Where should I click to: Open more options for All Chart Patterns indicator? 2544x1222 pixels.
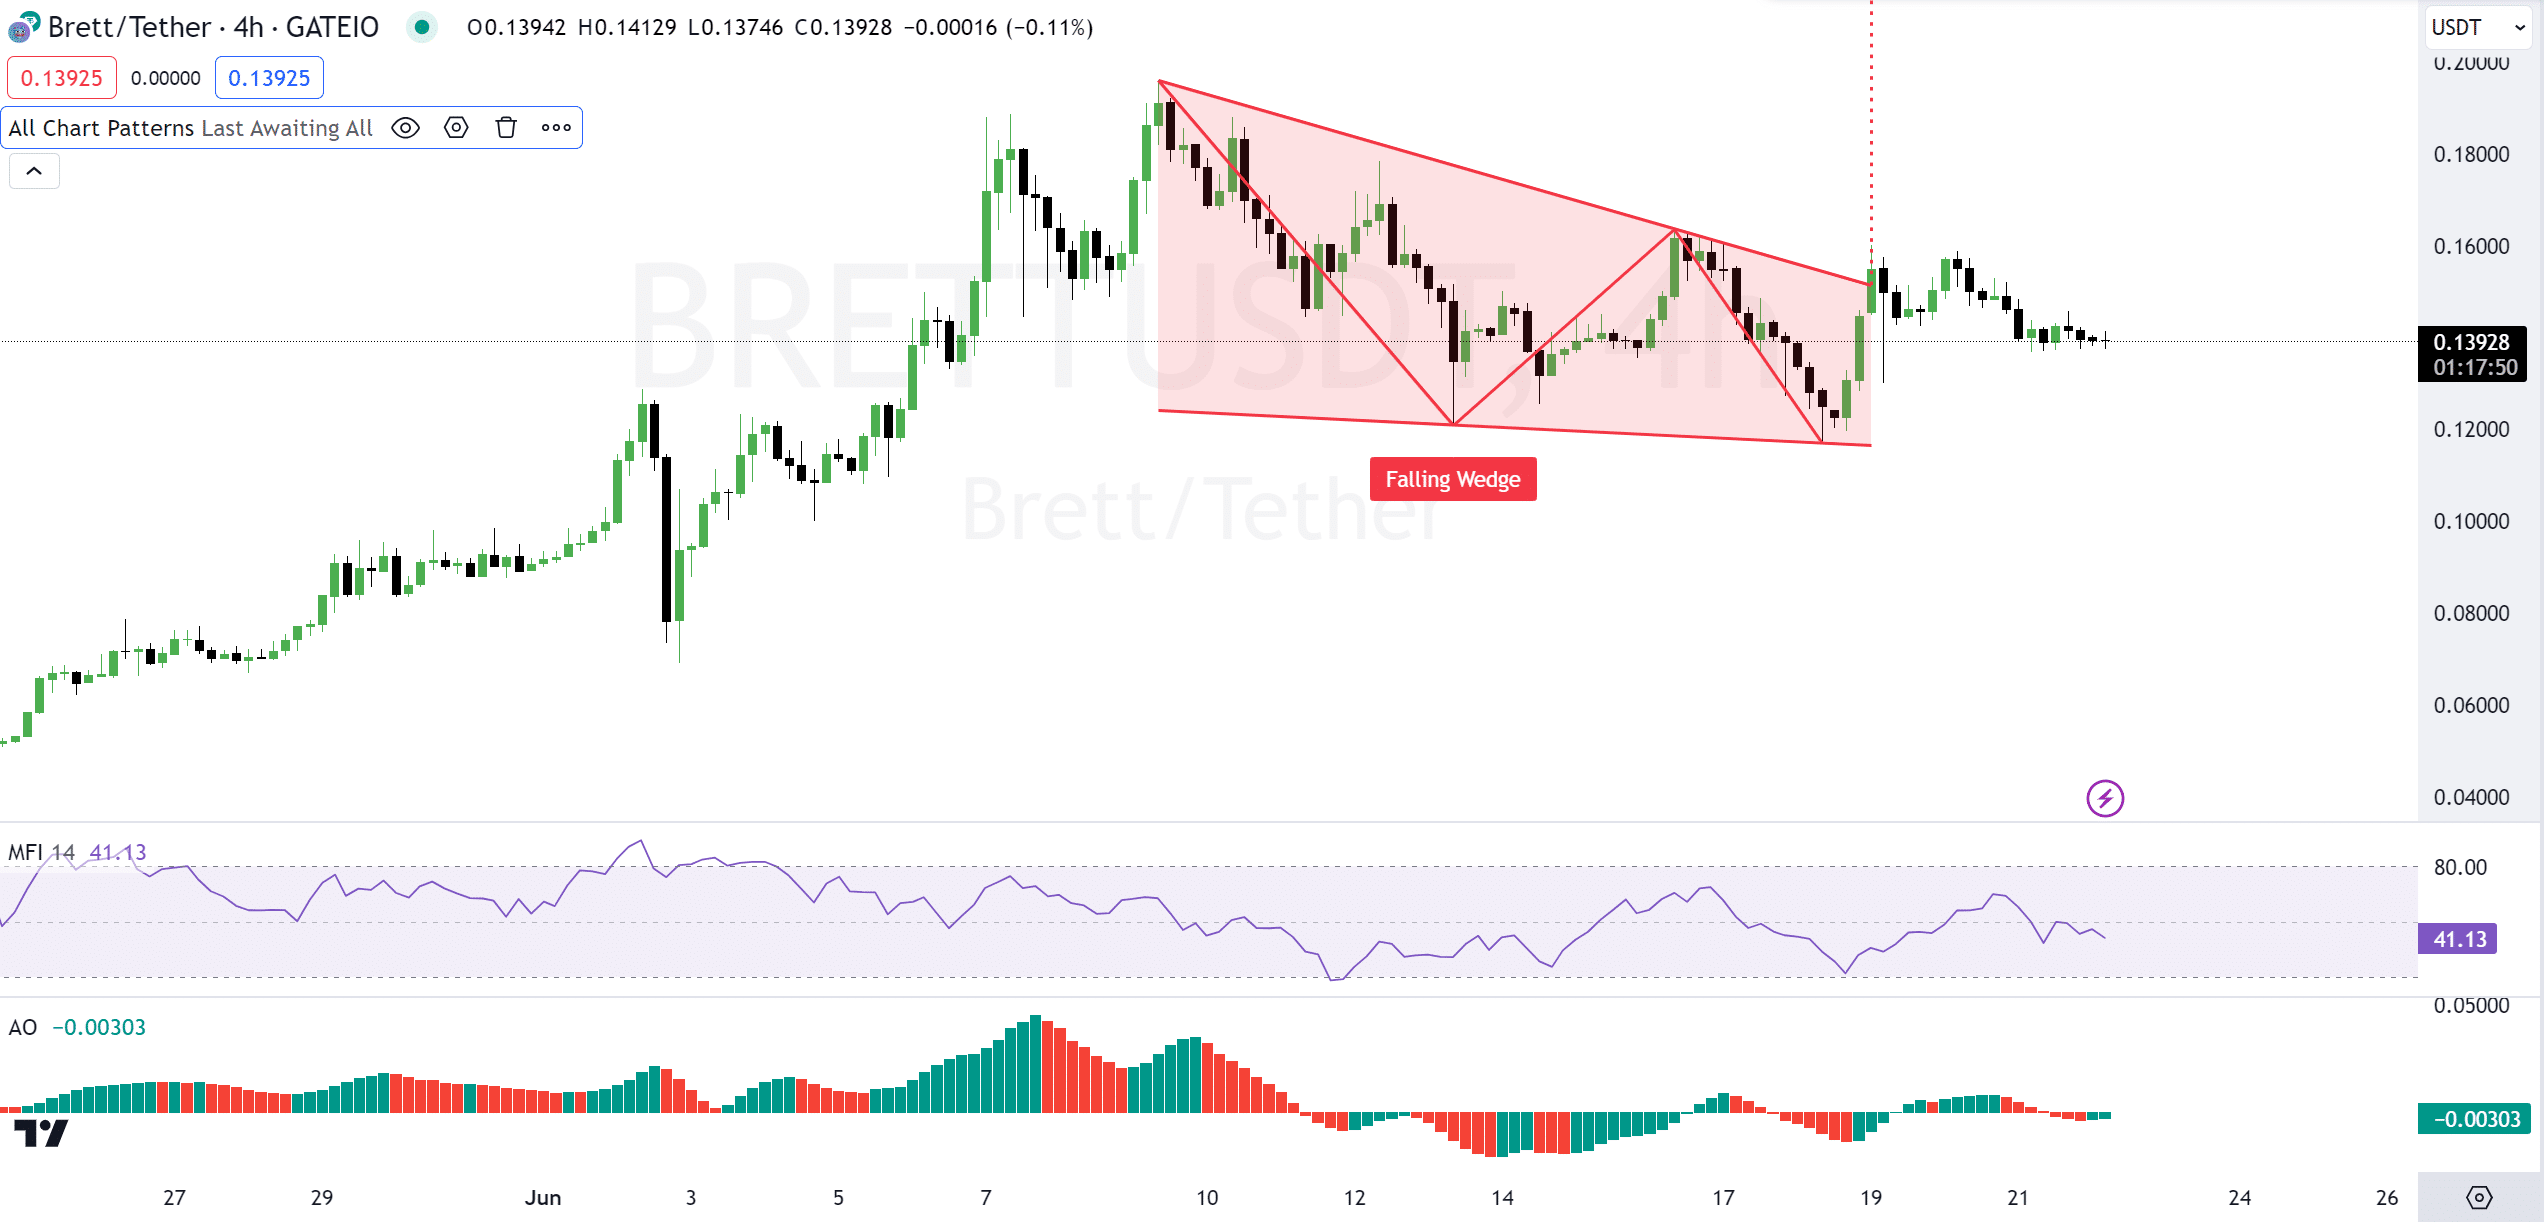pos(556,128)
